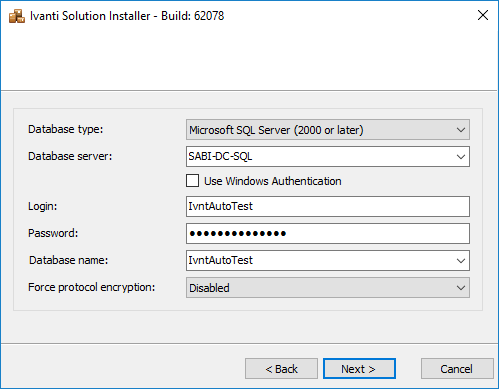Viewport: 499px width, 389px height.
Task: Click into the Login input field
Action: (328, 206)
